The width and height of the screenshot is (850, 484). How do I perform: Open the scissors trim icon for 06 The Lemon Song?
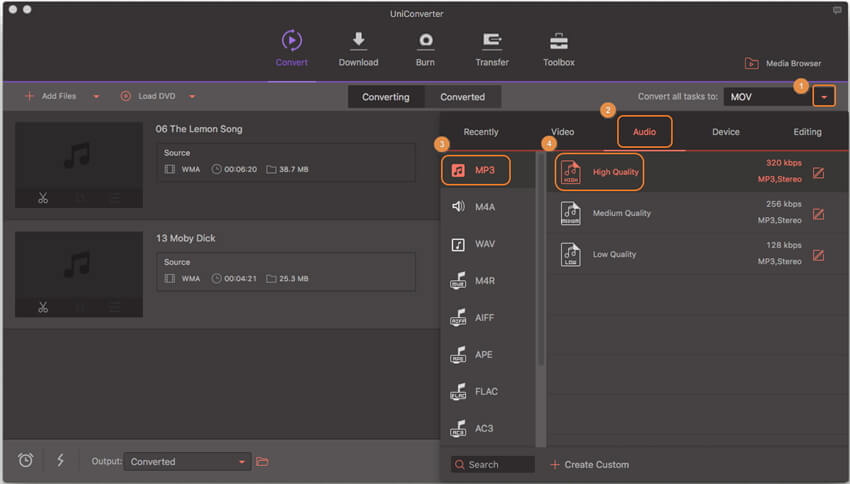coord(43,198)
